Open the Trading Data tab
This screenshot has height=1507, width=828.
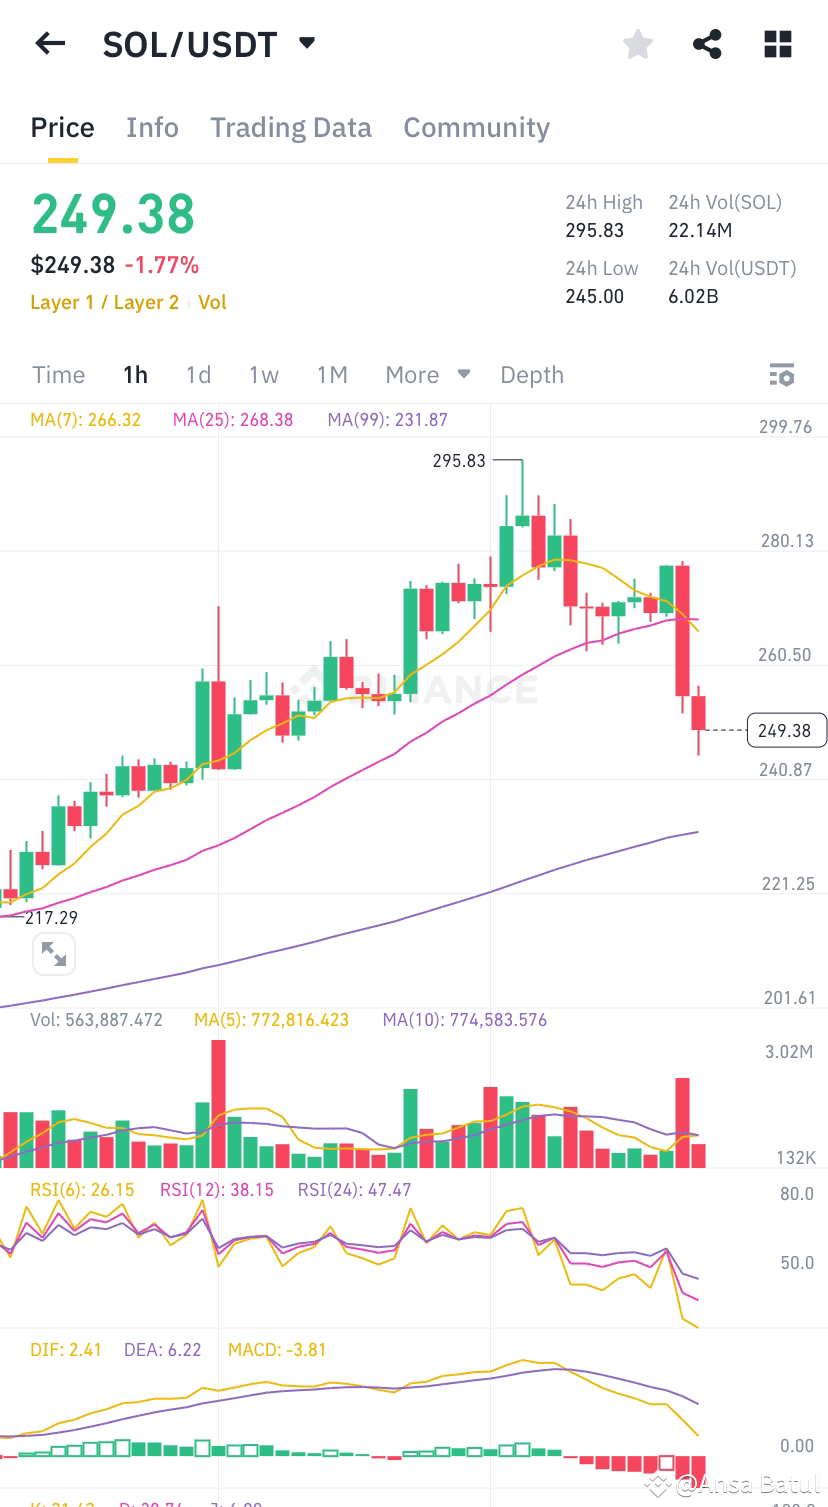pos(290,127)
